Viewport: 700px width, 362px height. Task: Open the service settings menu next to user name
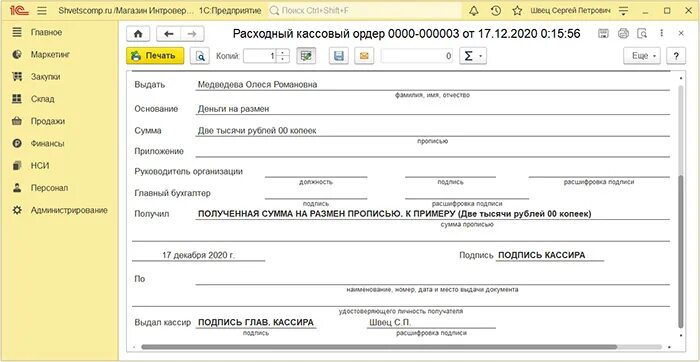pos(623,11)
